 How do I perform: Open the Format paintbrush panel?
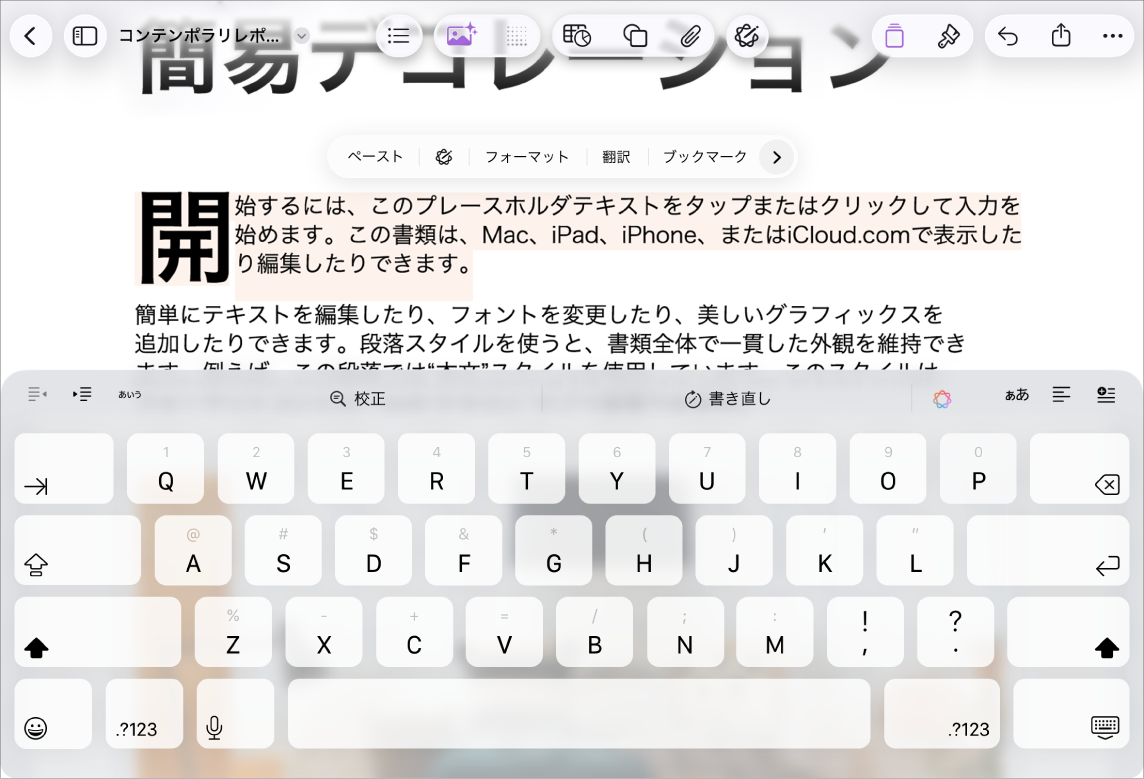(948, 35)
